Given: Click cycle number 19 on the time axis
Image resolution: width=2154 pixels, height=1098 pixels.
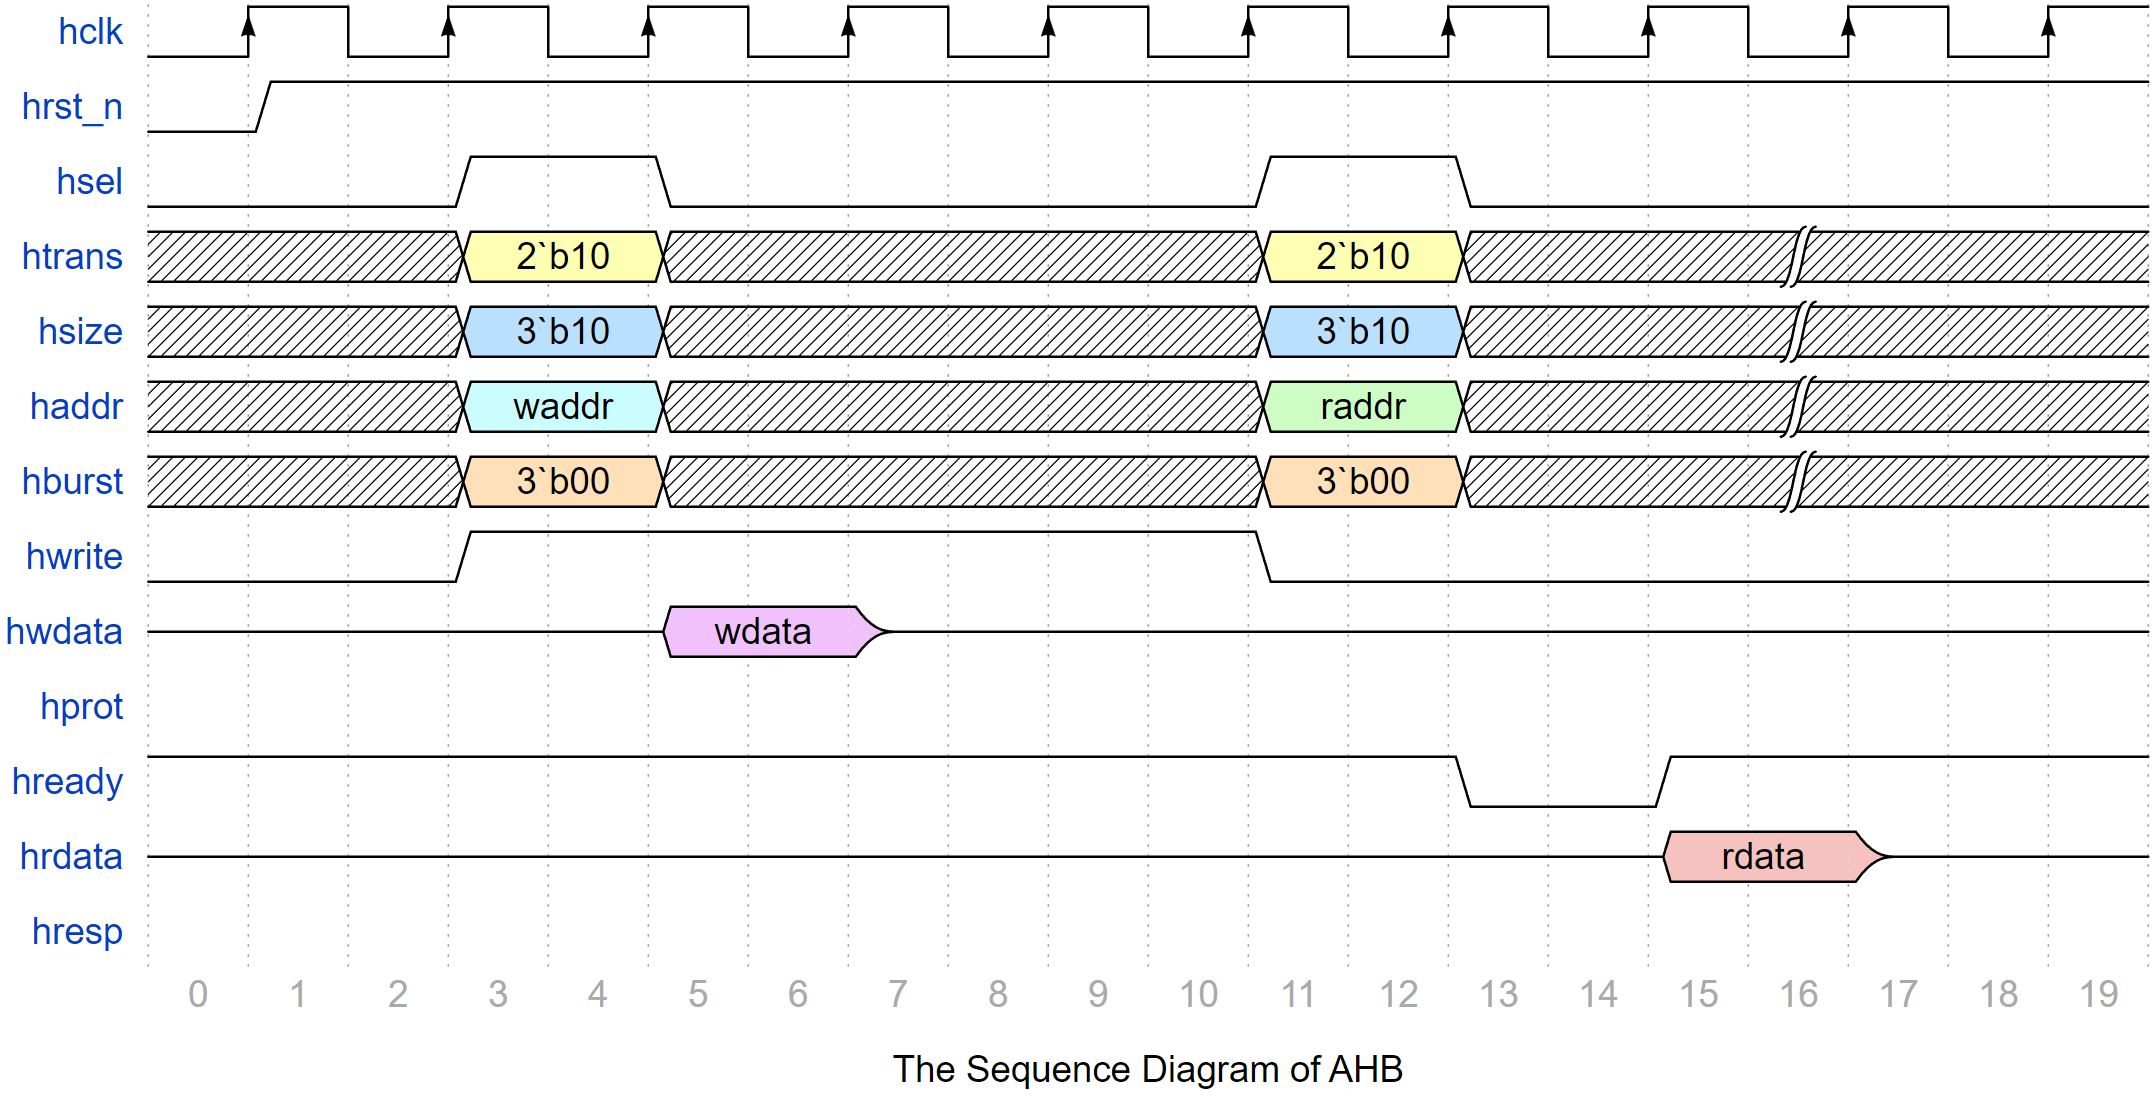Looking at the screenshot, I should (x=2098, y=995).
